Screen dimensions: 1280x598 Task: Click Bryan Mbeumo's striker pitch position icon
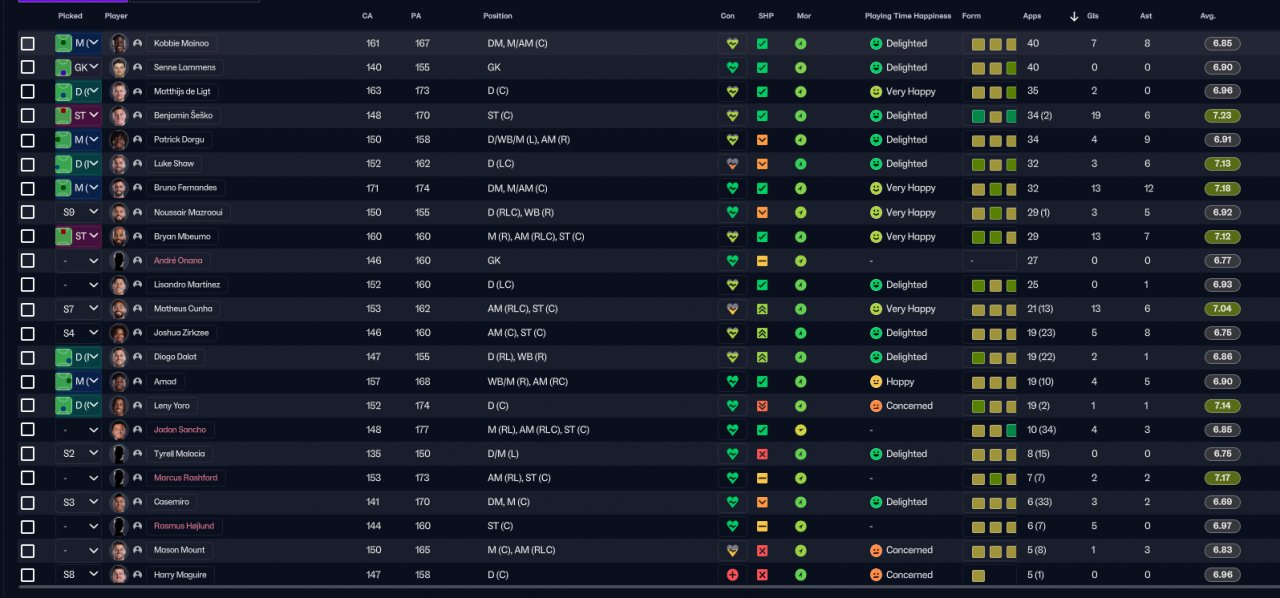point(63,237)
